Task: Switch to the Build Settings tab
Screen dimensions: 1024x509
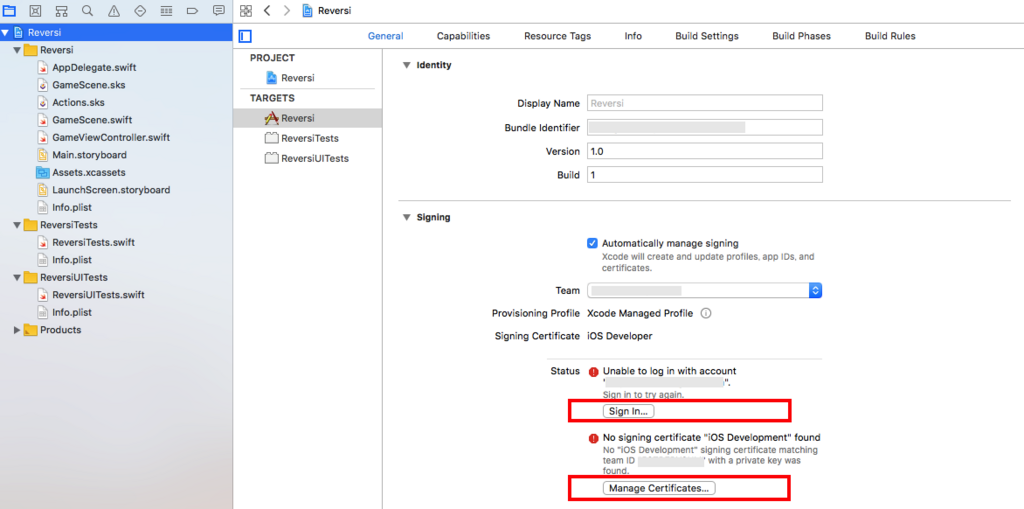Action: point(707,36)
